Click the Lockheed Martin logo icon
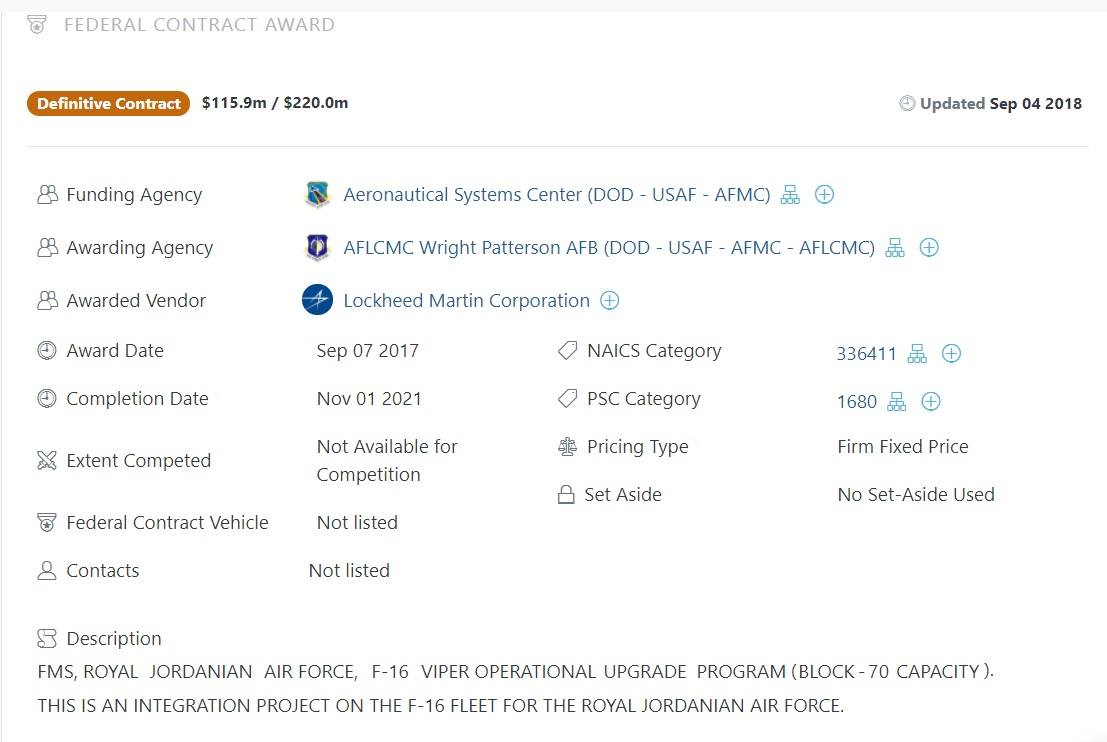Viewport: 1107px width, 742px height. (x=317, y=299)
